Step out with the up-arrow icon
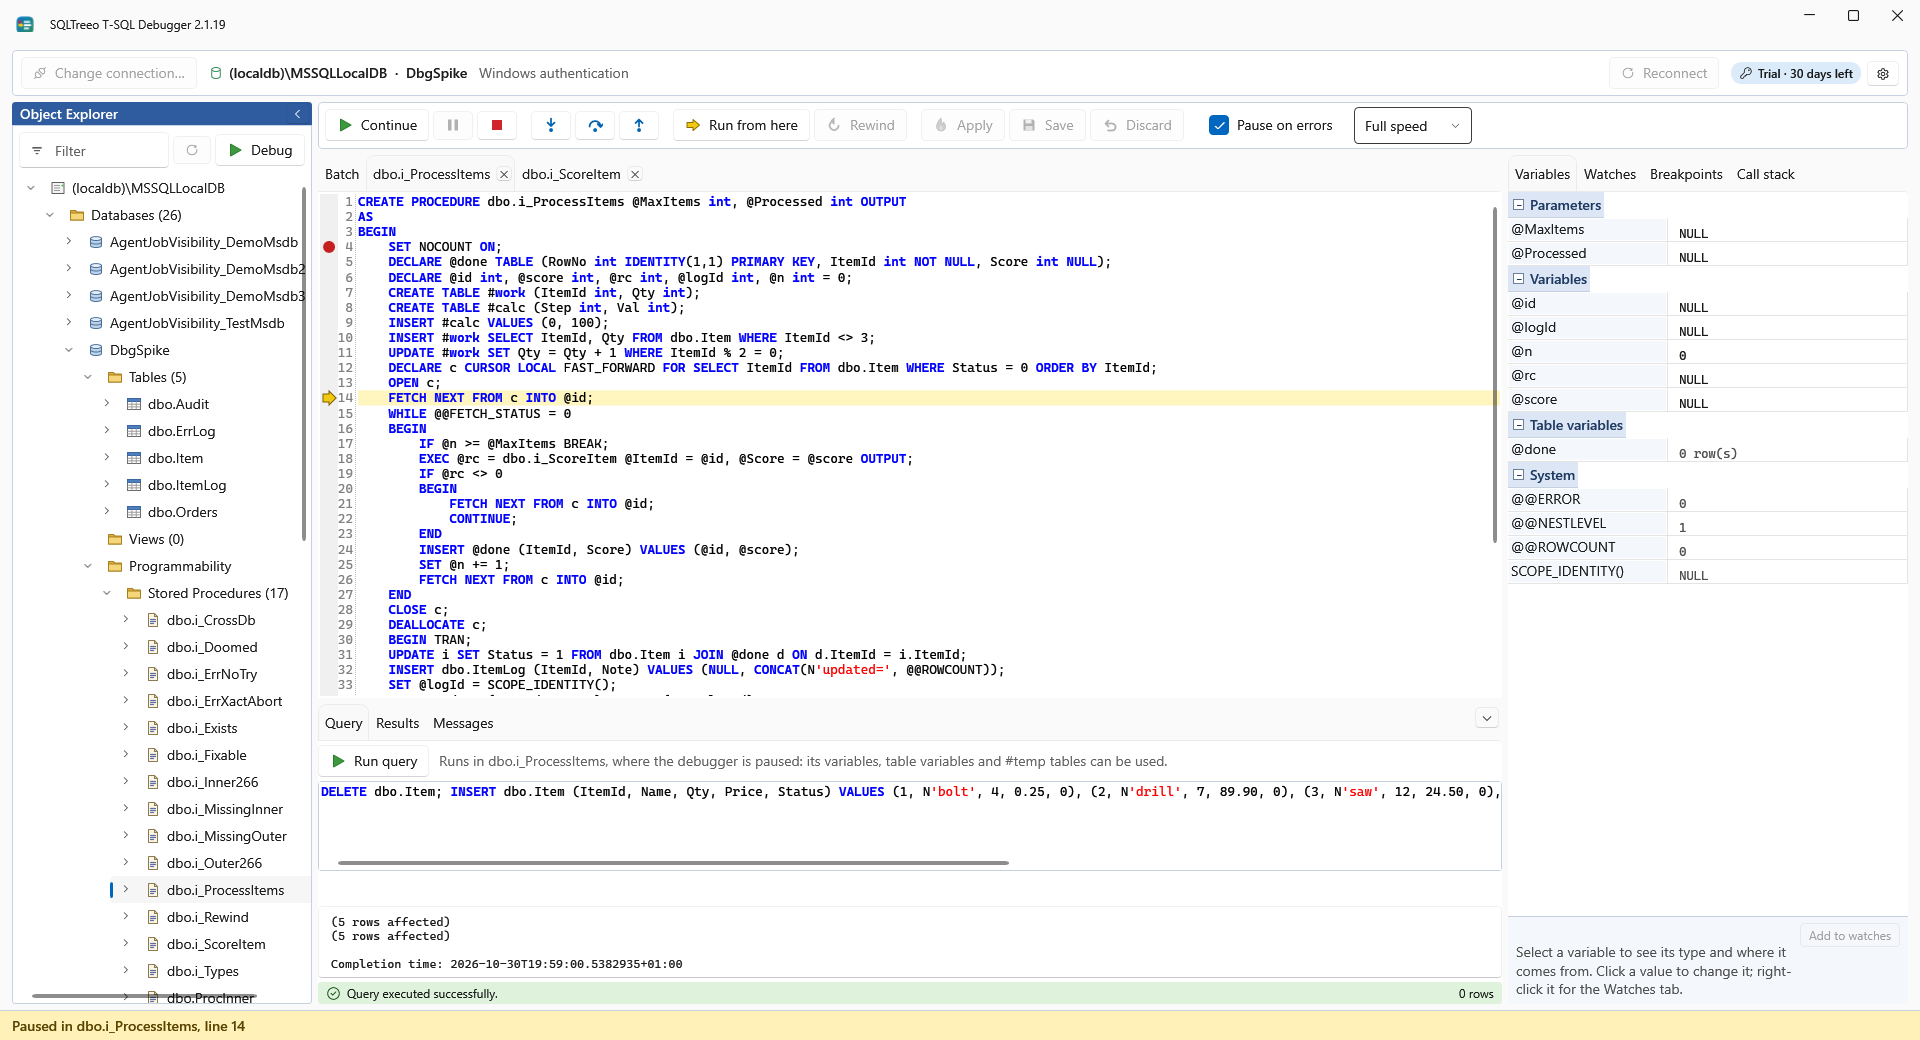This screenshot has height=1040, width=1920. click(x=639, y=125)
